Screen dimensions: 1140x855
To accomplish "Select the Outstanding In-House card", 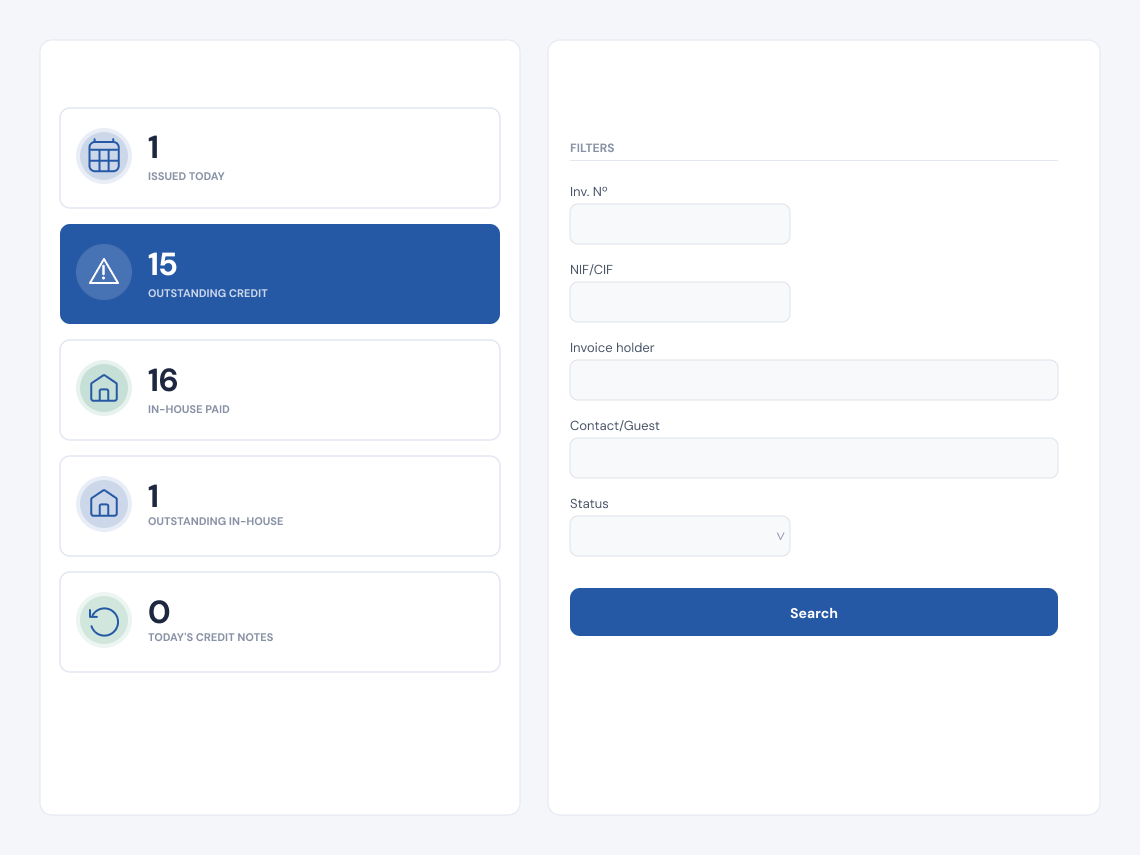I will 280,506.
